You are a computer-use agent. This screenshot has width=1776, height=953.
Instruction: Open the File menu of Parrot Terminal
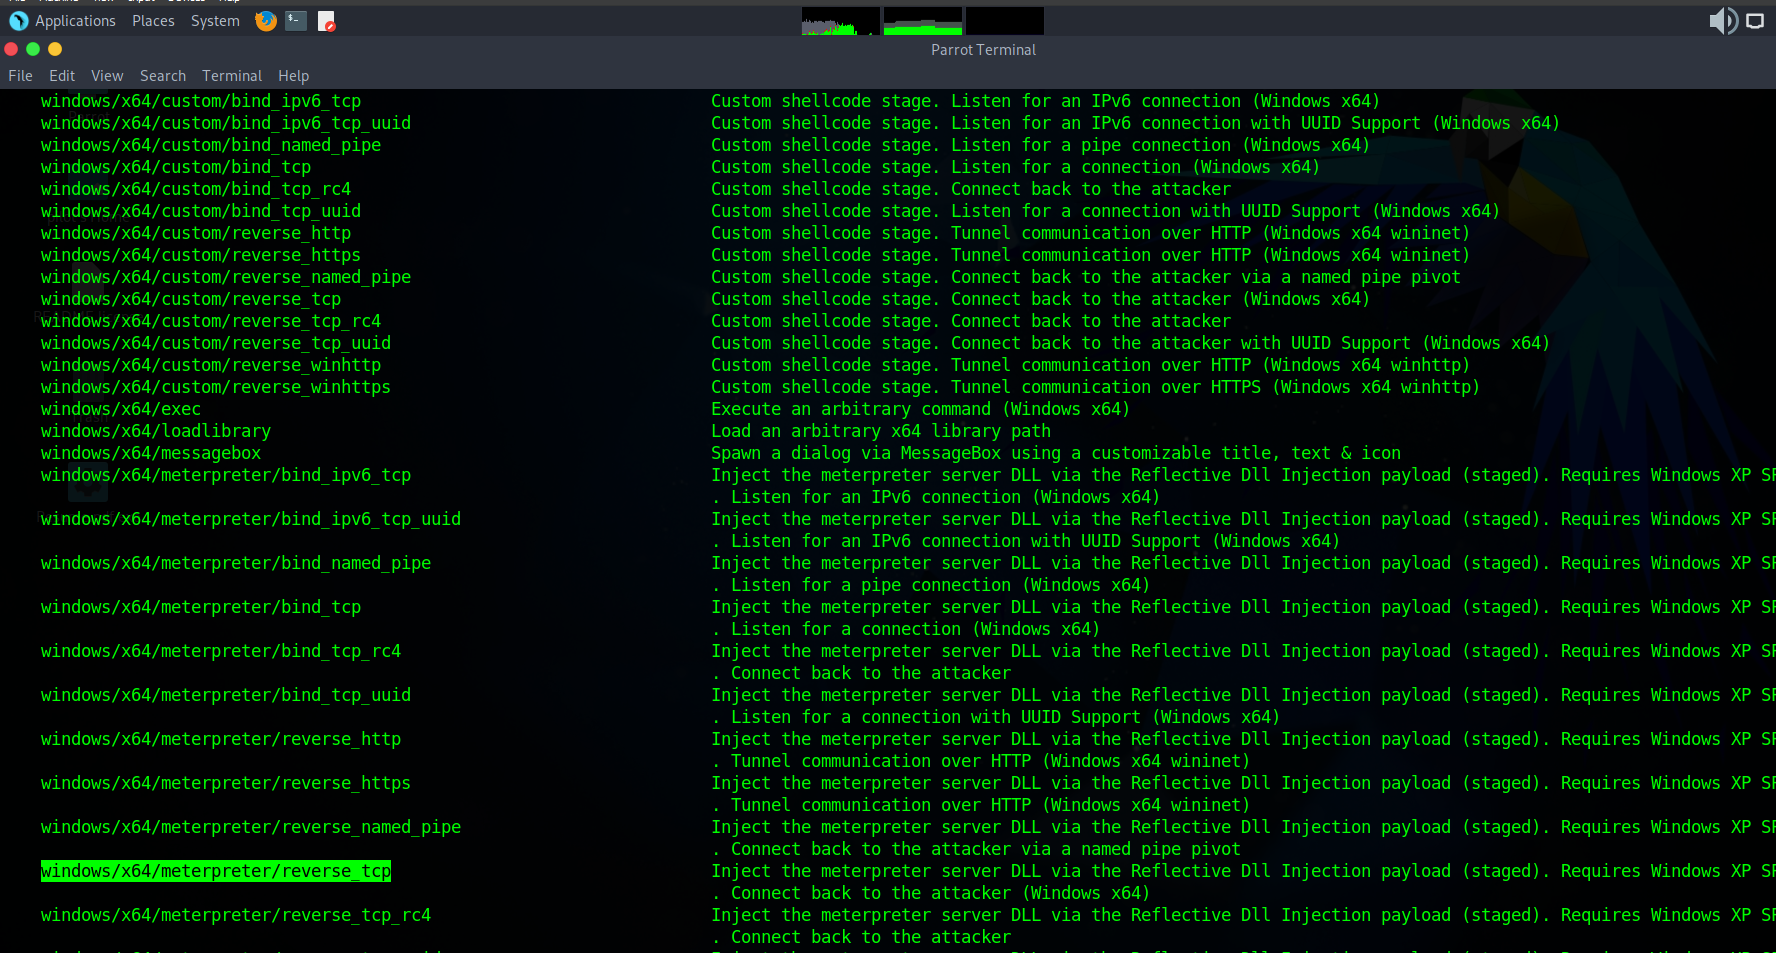[x=19, y=75]
